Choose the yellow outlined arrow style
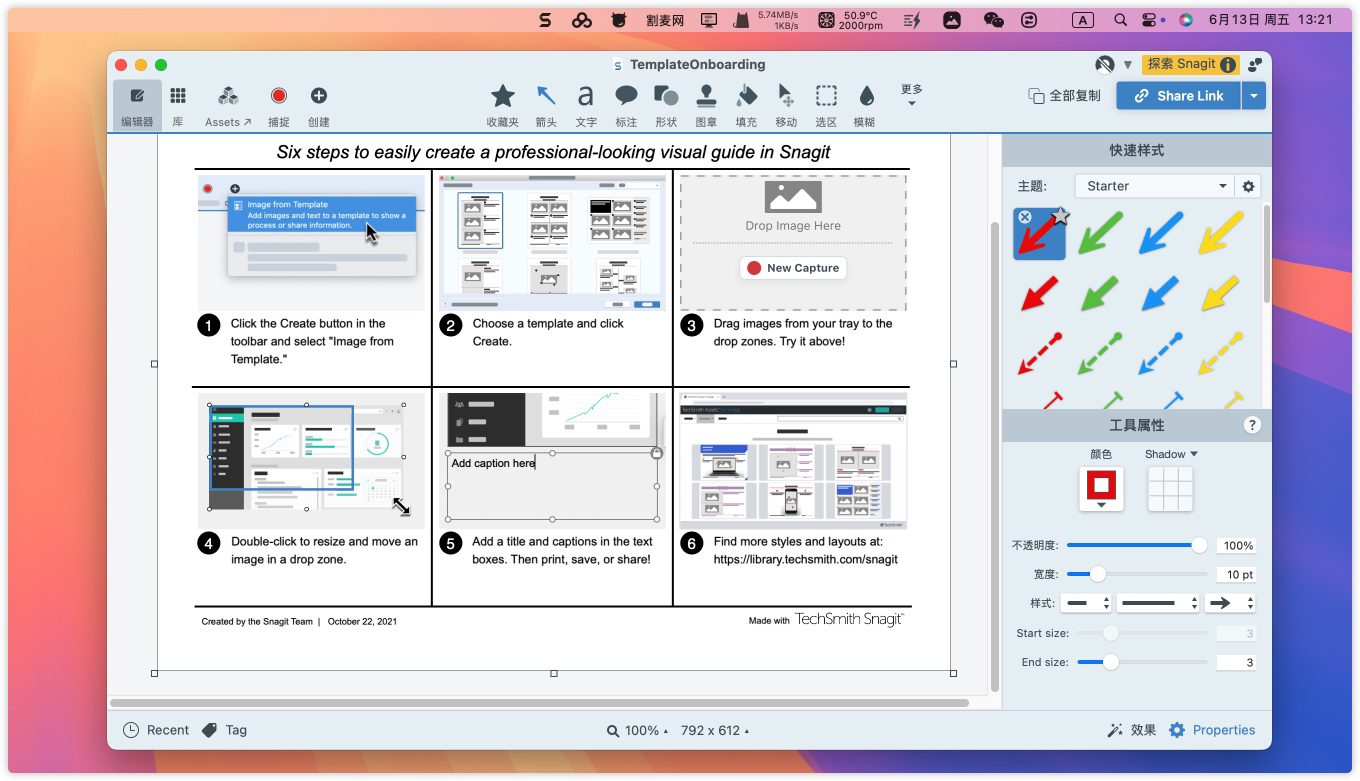 click(x=1221, y=233)
